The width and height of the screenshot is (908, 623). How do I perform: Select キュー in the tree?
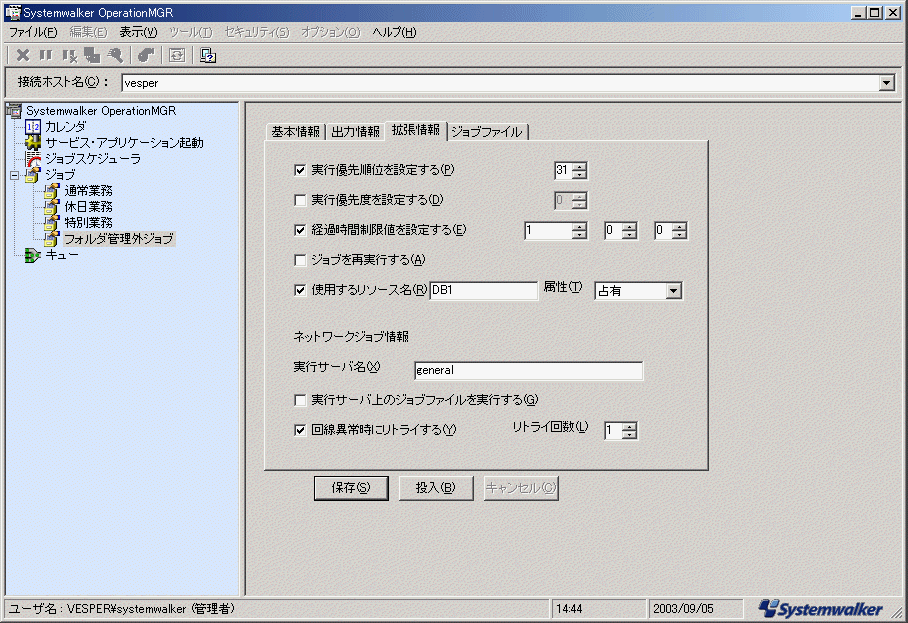point(61,255)
